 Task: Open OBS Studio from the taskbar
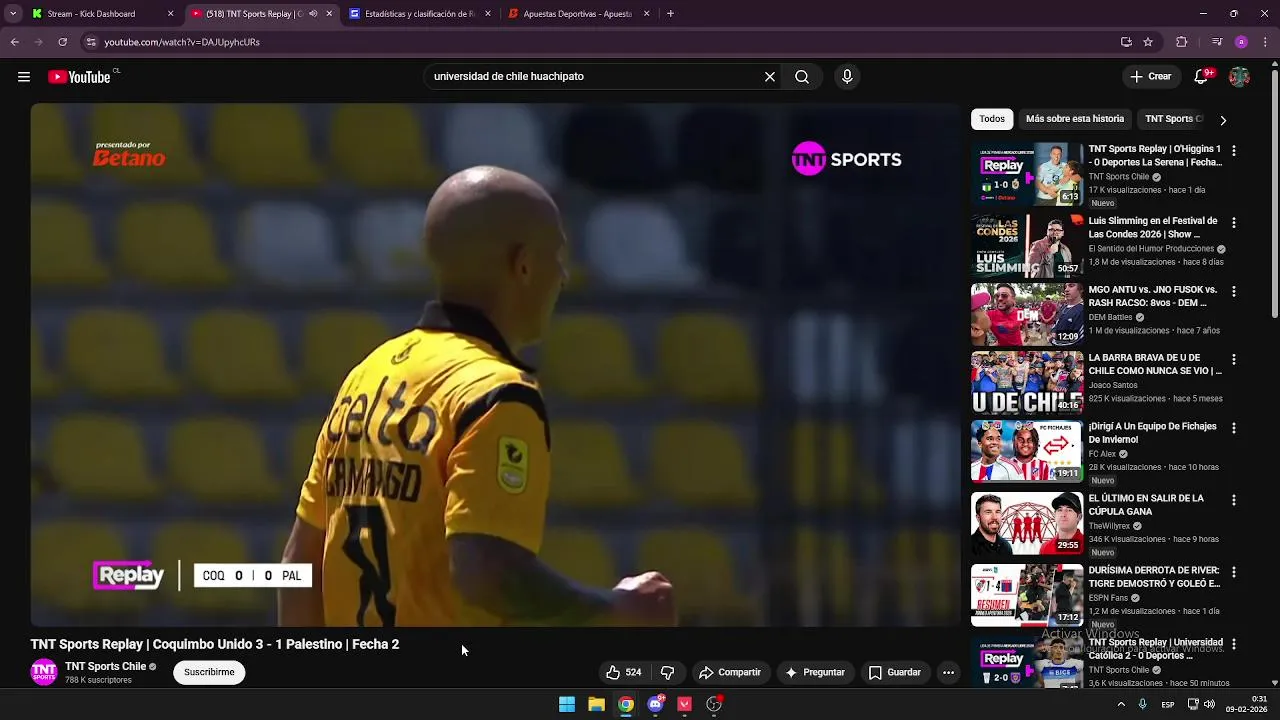(x=714, y=704)
